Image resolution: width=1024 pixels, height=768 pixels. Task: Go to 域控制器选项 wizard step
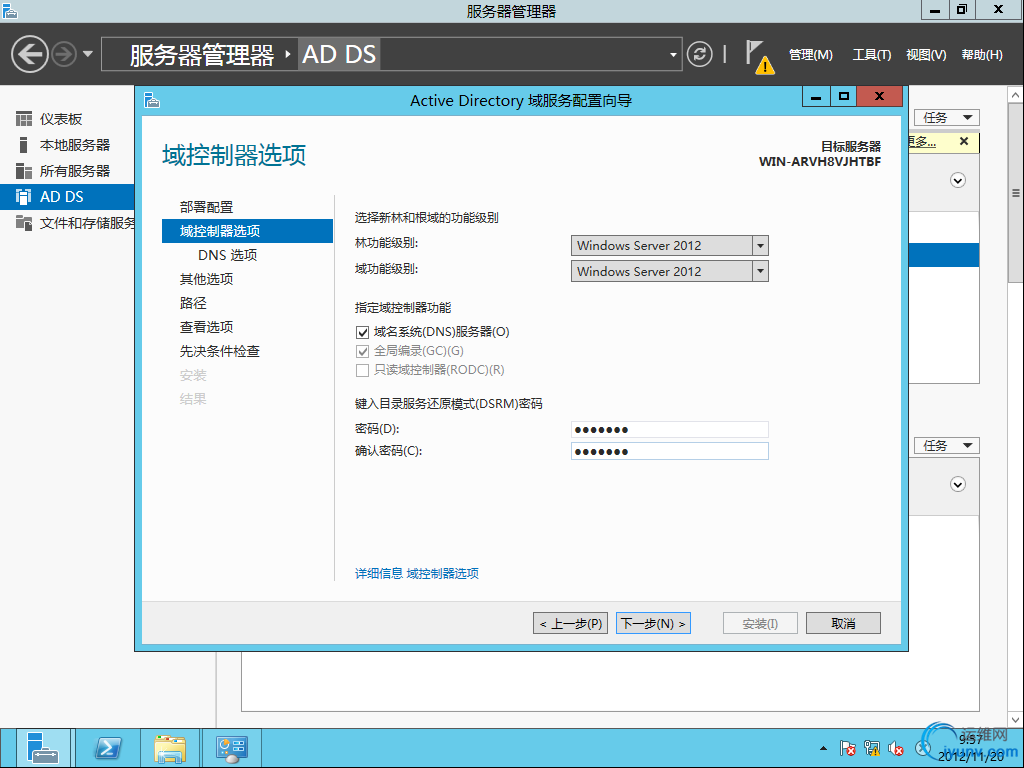[x=248, y=231]
